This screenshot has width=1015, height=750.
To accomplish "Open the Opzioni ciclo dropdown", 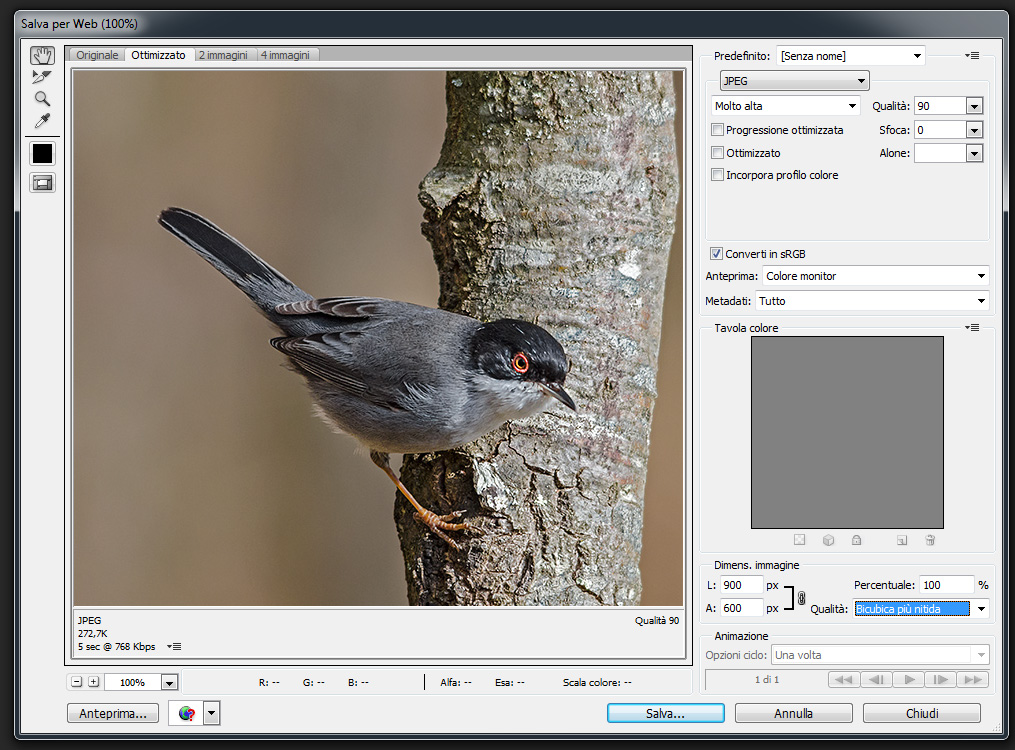I will pos(880,655).
